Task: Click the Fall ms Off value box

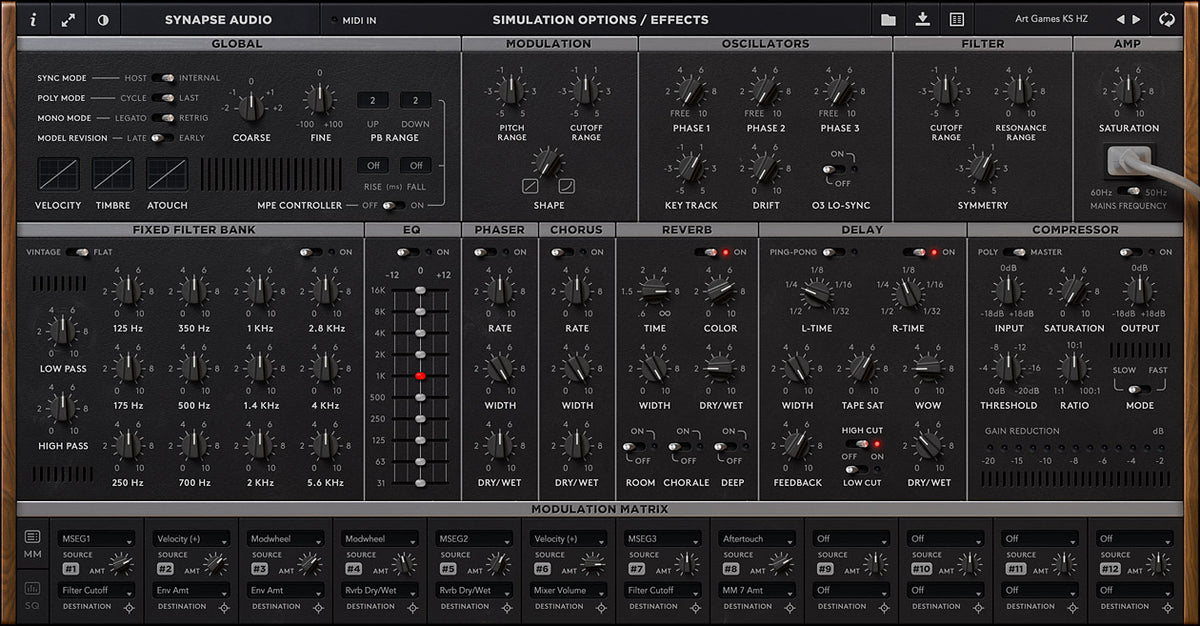Action: [x=415, y=165]
